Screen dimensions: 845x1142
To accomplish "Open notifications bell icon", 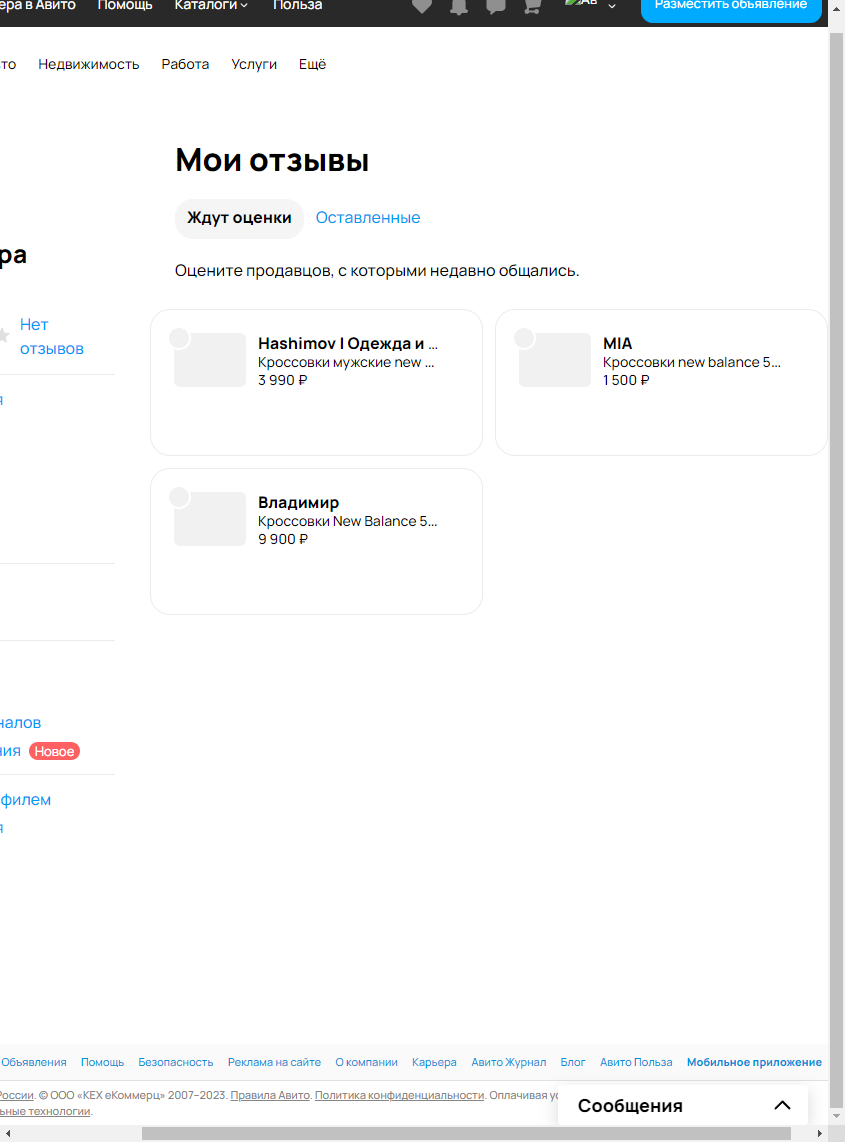I will (x=458, y=7).
